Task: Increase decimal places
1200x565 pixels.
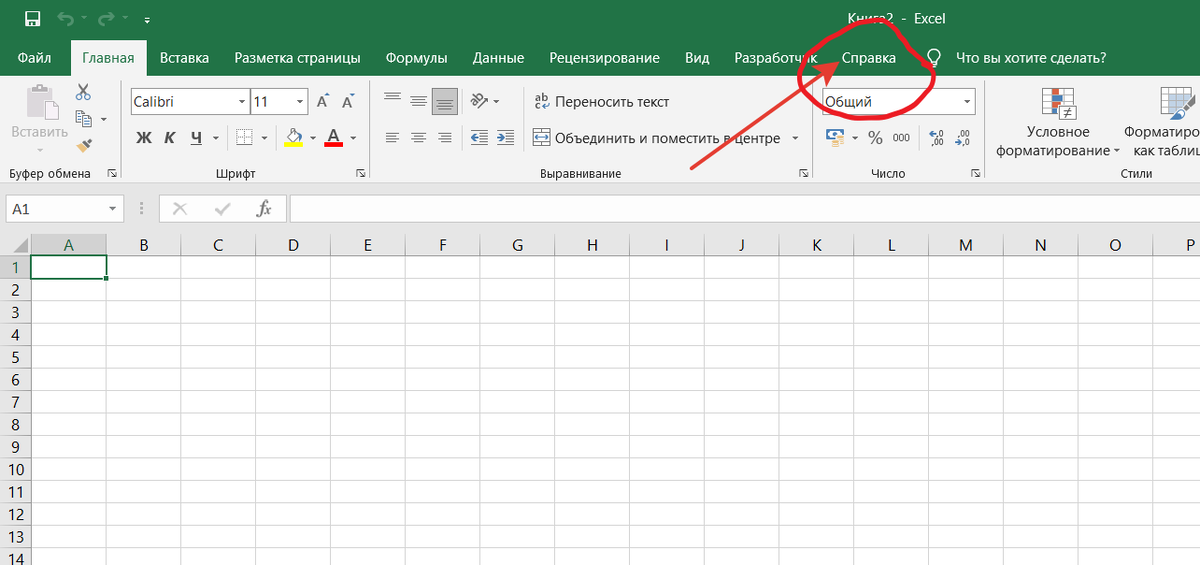Action: point(937,137)
